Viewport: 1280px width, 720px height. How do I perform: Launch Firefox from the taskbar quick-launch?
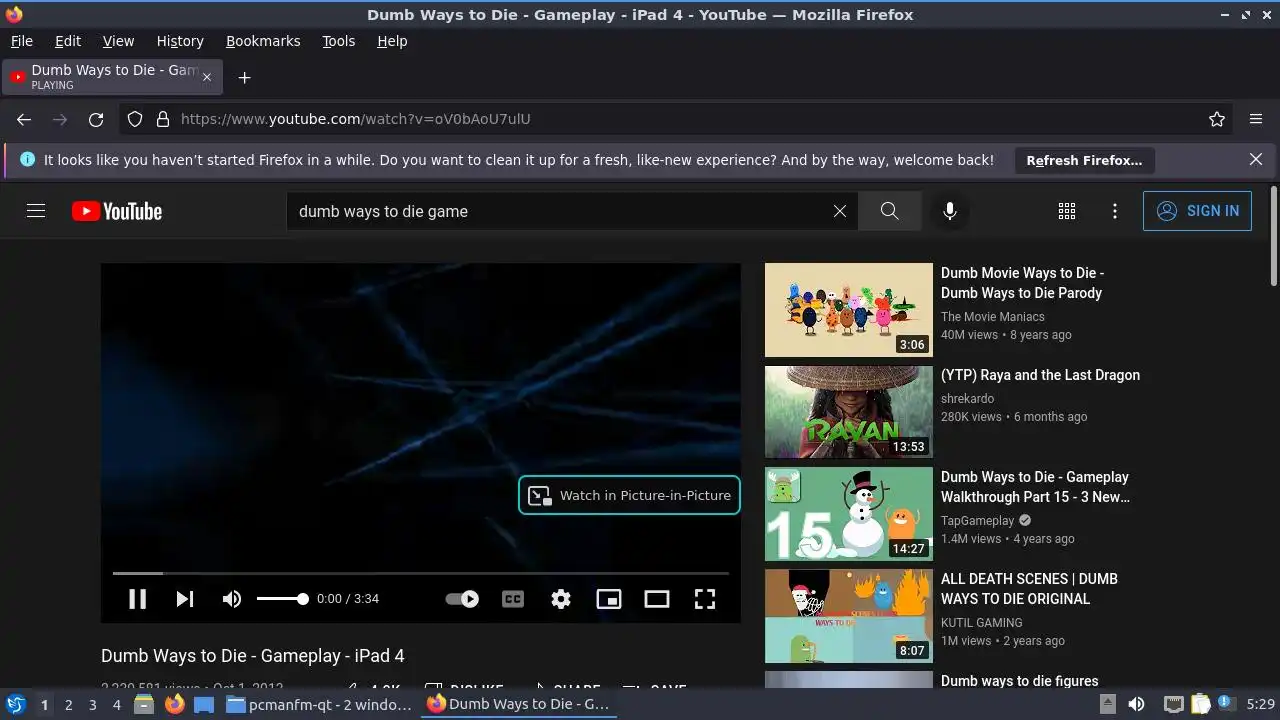click(175, 705)
